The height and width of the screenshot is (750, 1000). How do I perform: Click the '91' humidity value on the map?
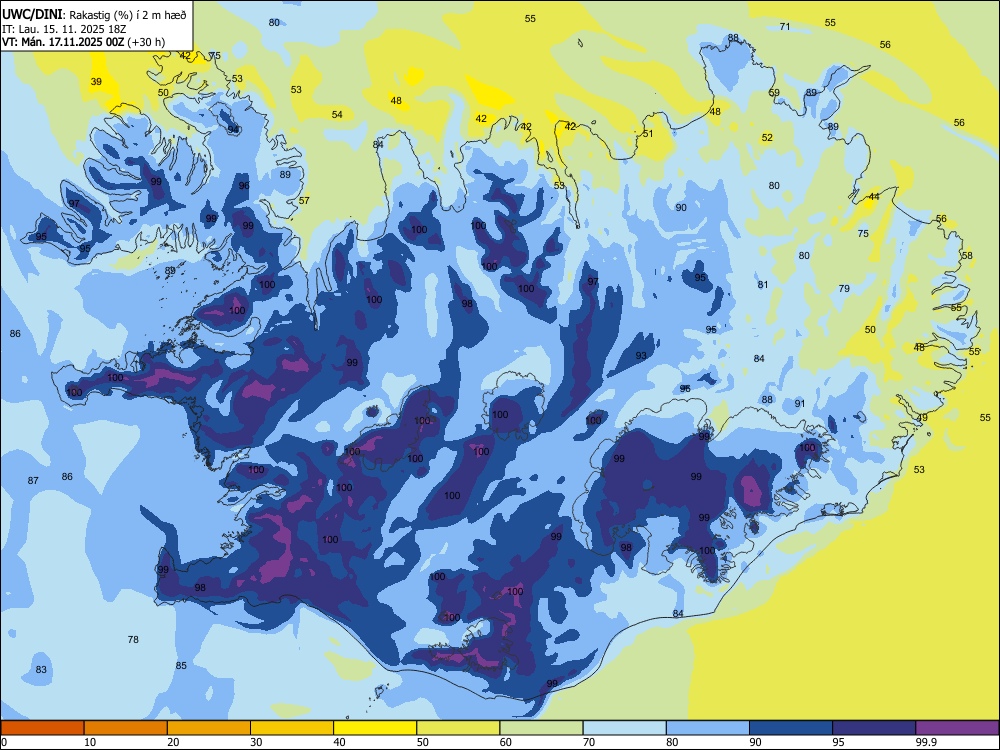point(800,404)
